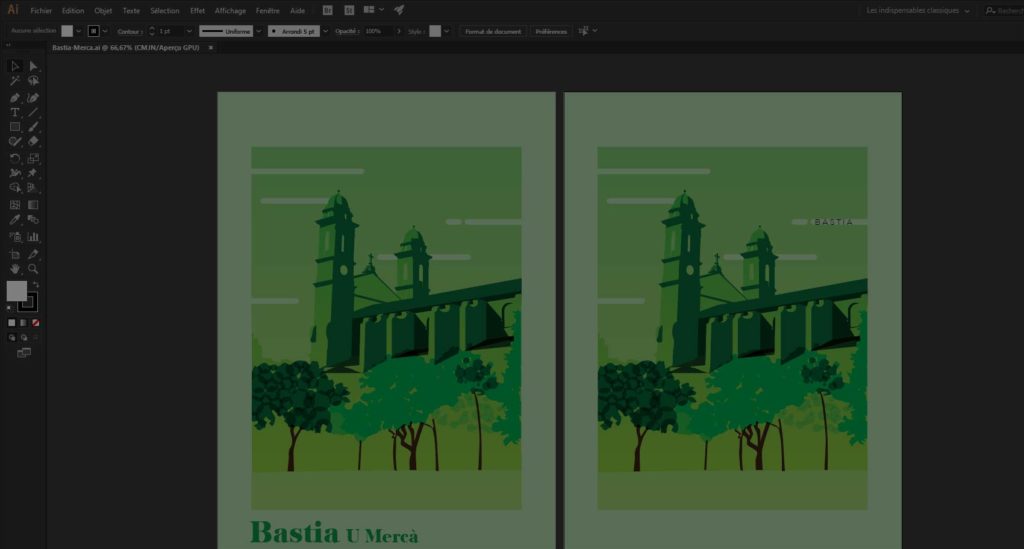Viewport: 1024px width, 549px height.
Task: Select the Selection arrow tool
Action: click(15, 66)
